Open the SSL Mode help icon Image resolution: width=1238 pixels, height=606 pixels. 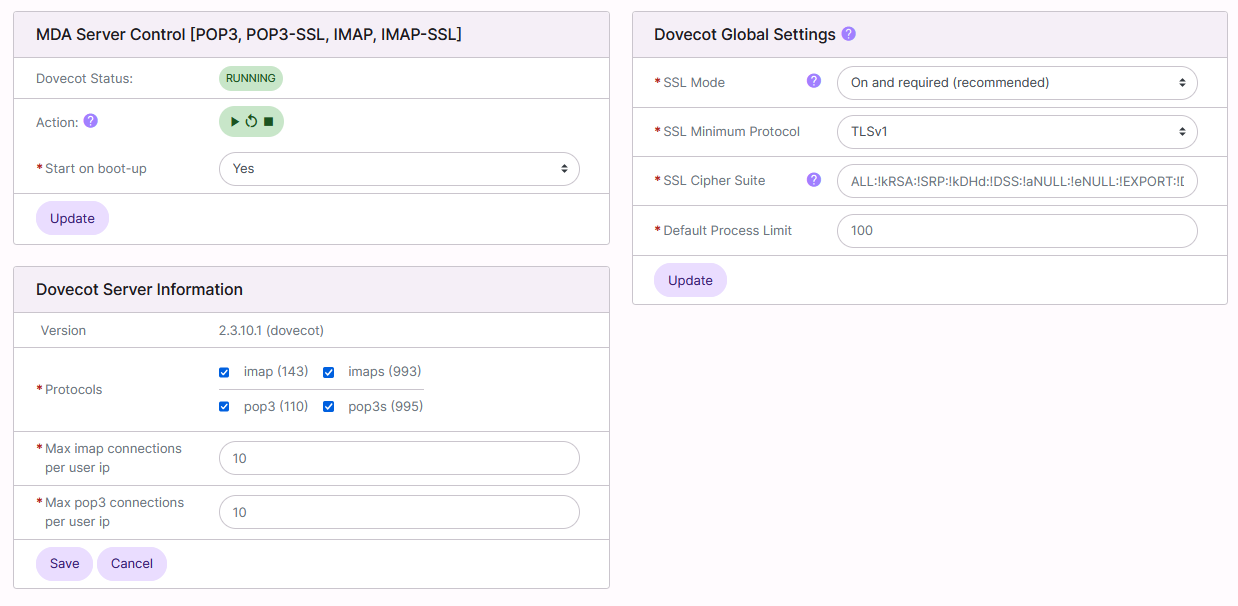pos(813,81)
